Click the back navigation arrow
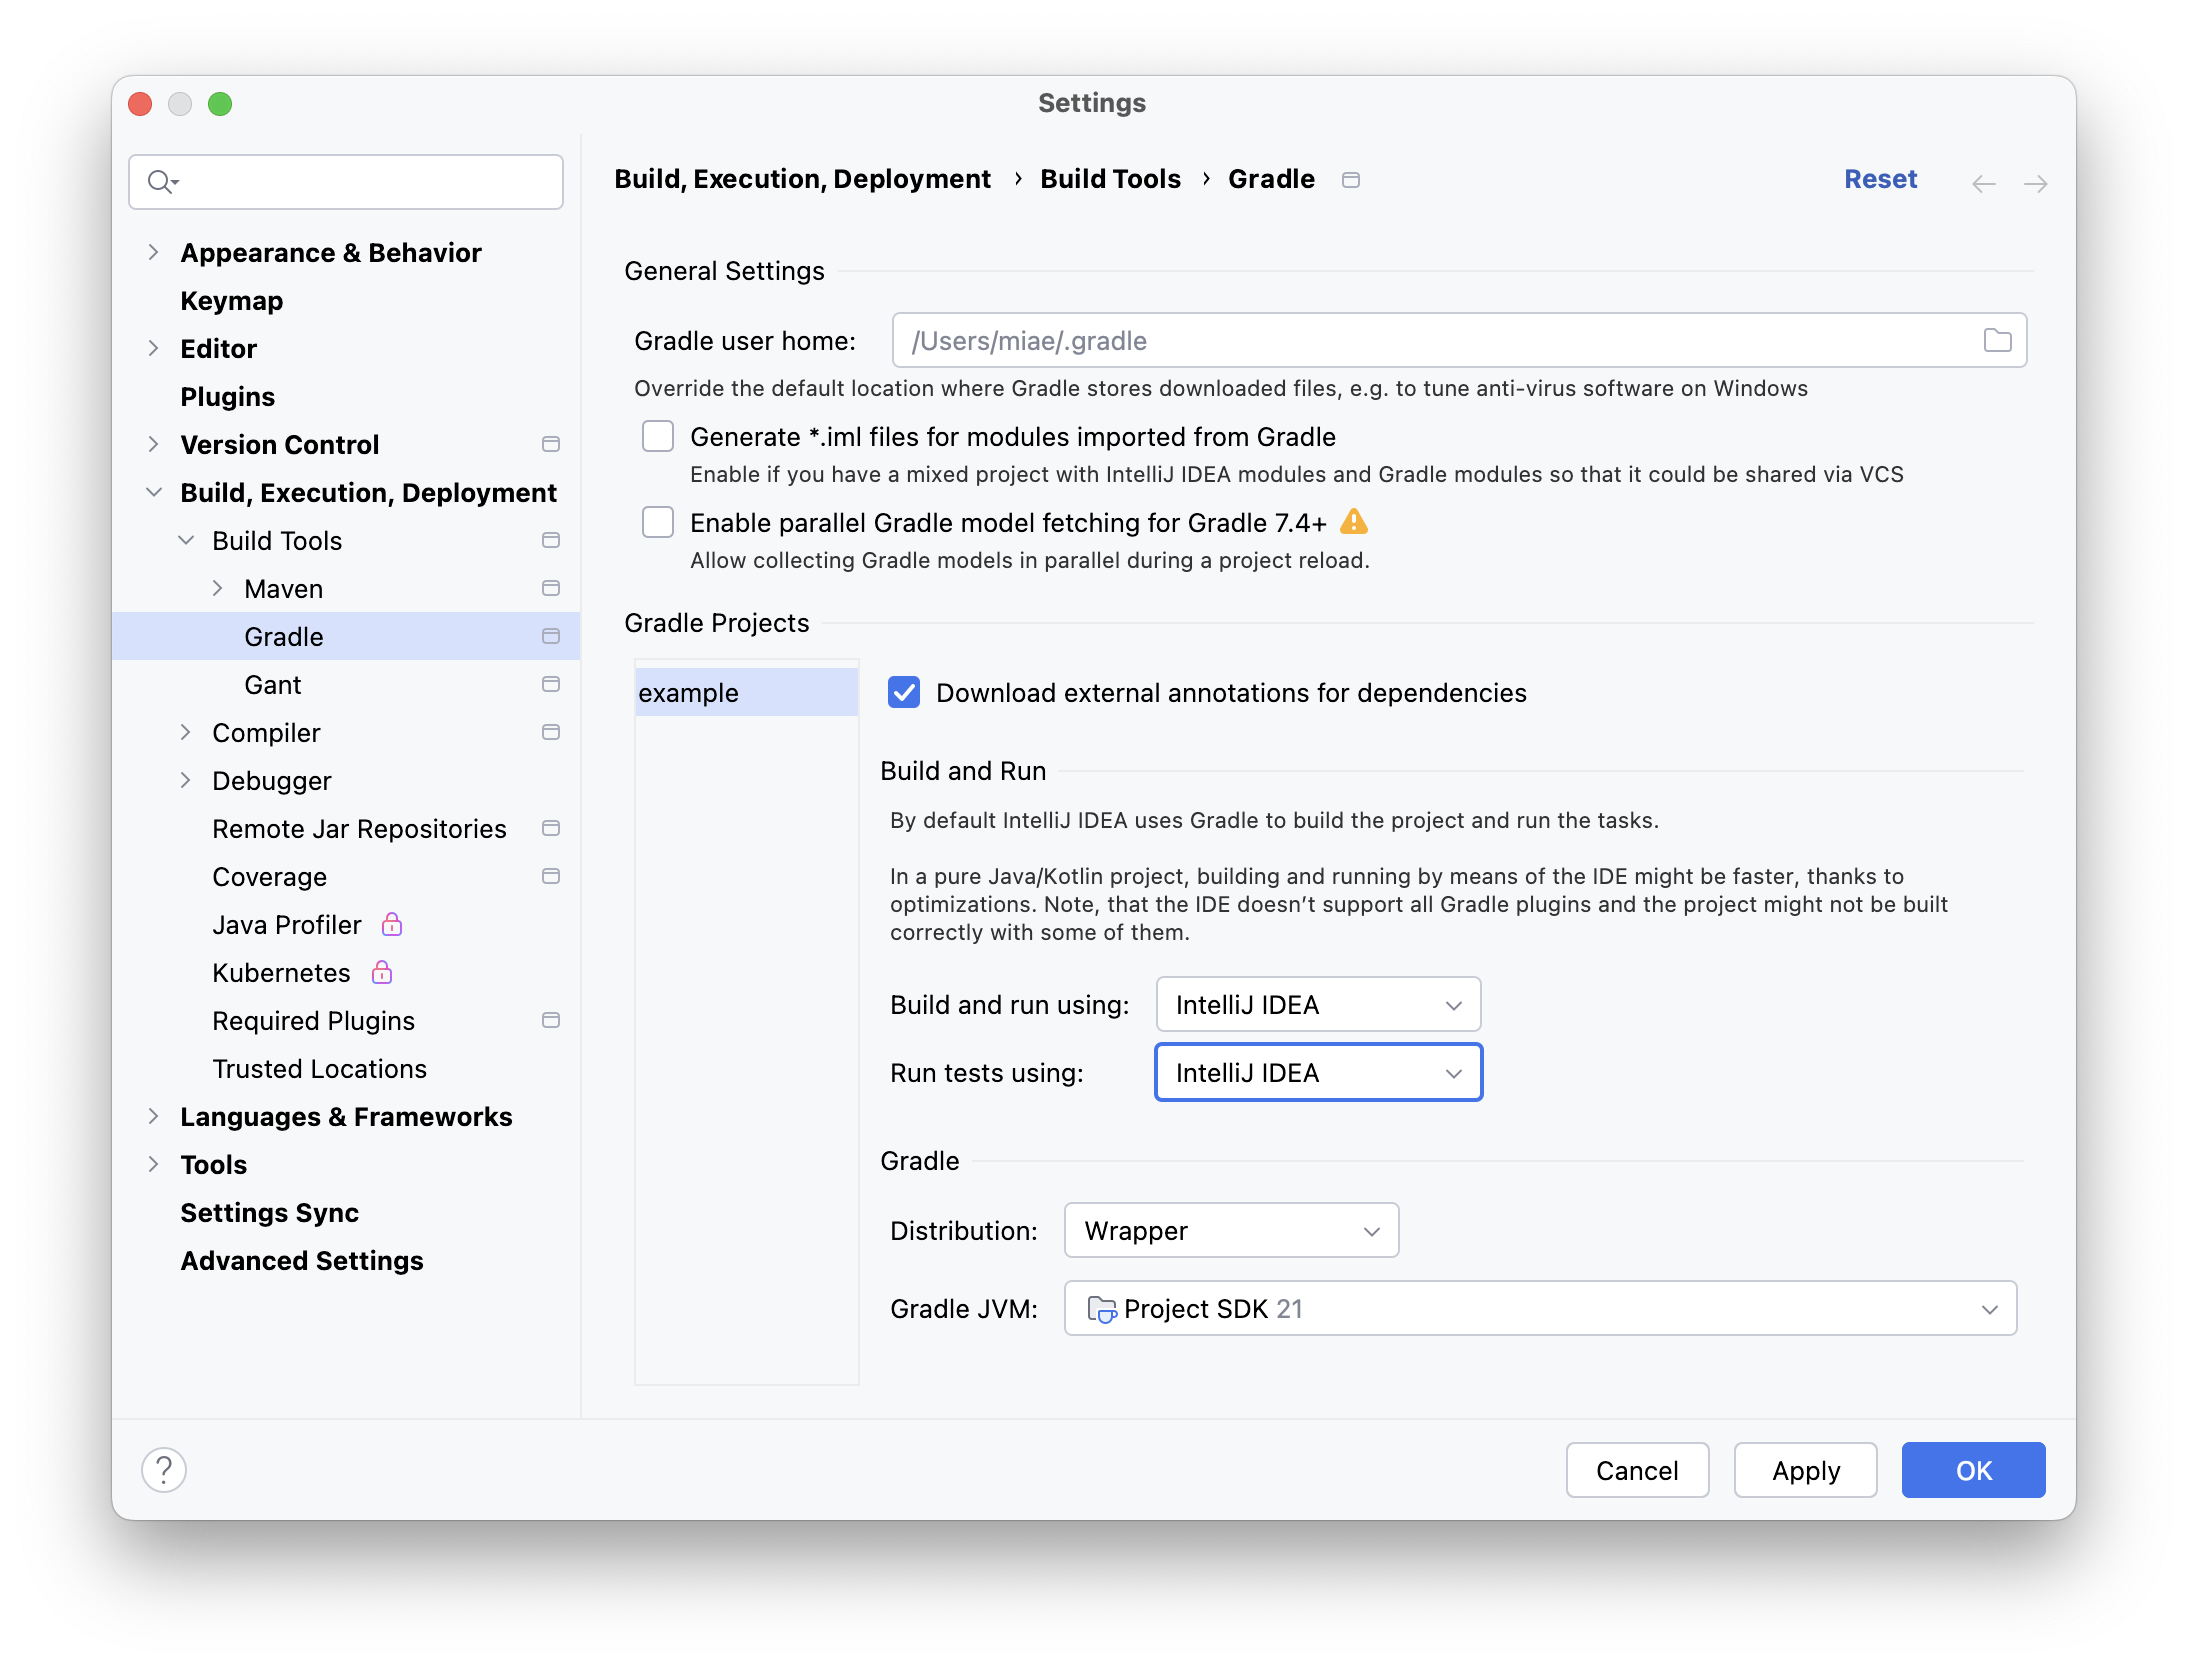Viewport: 2188px width, 1668px height. (x=1984, y=183)
